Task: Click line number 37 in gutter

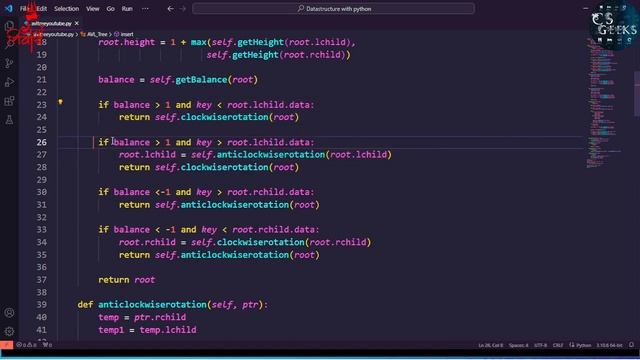Action: (42, 280)
